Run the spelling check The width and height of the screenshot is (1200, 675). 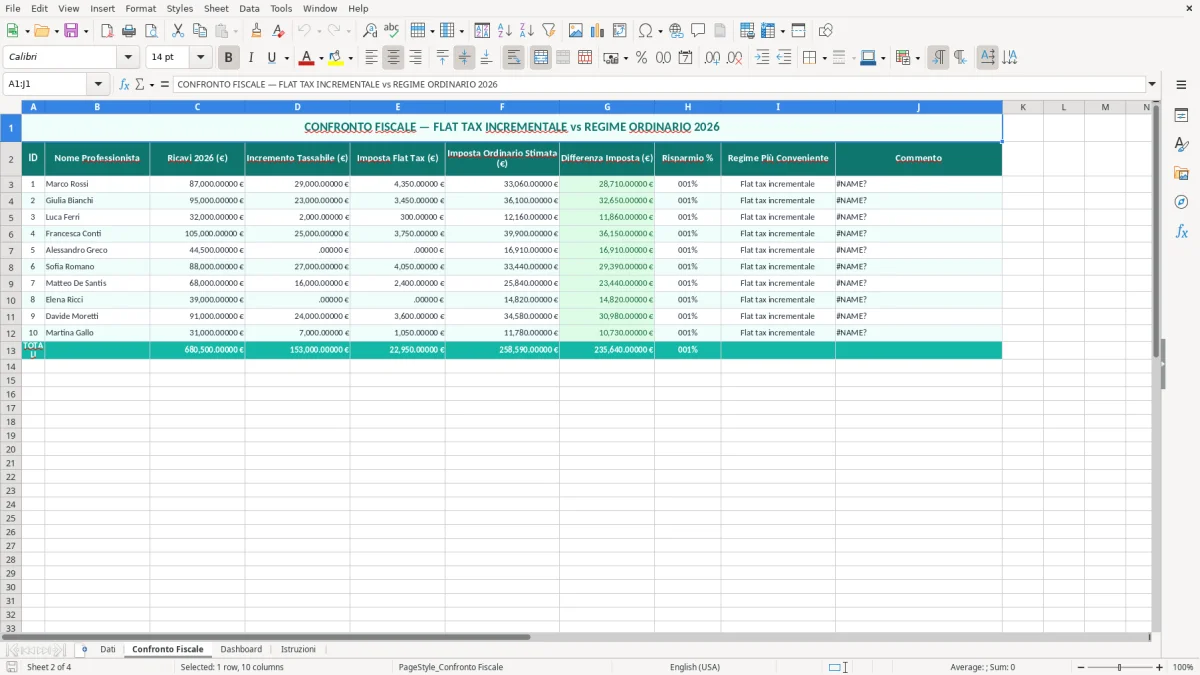pos(392,31)
